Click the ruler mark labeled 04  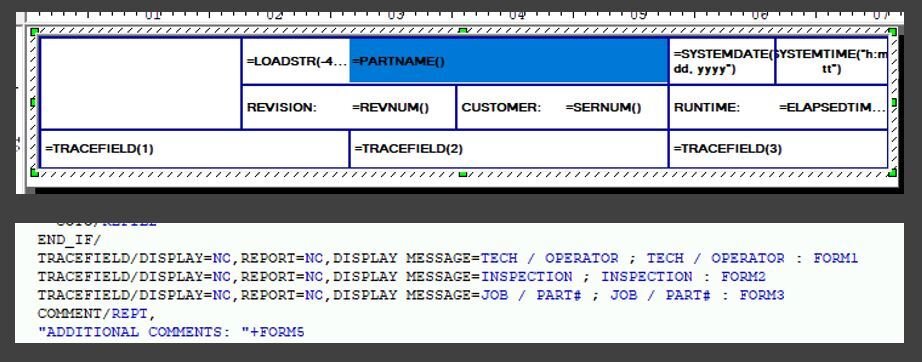[517, 15]
